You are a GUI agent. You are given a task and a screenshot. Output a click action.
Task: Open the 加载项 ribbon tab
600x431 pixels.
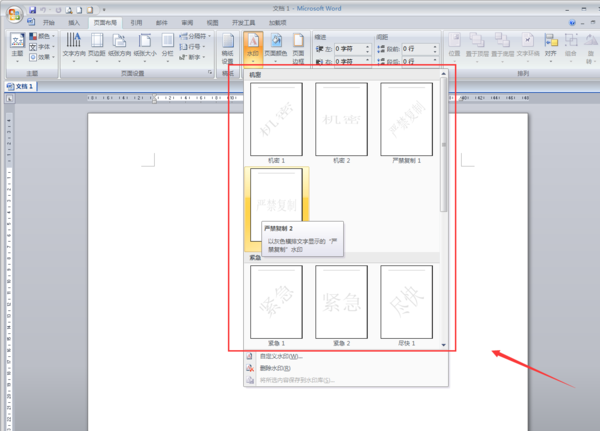(277, 23)
